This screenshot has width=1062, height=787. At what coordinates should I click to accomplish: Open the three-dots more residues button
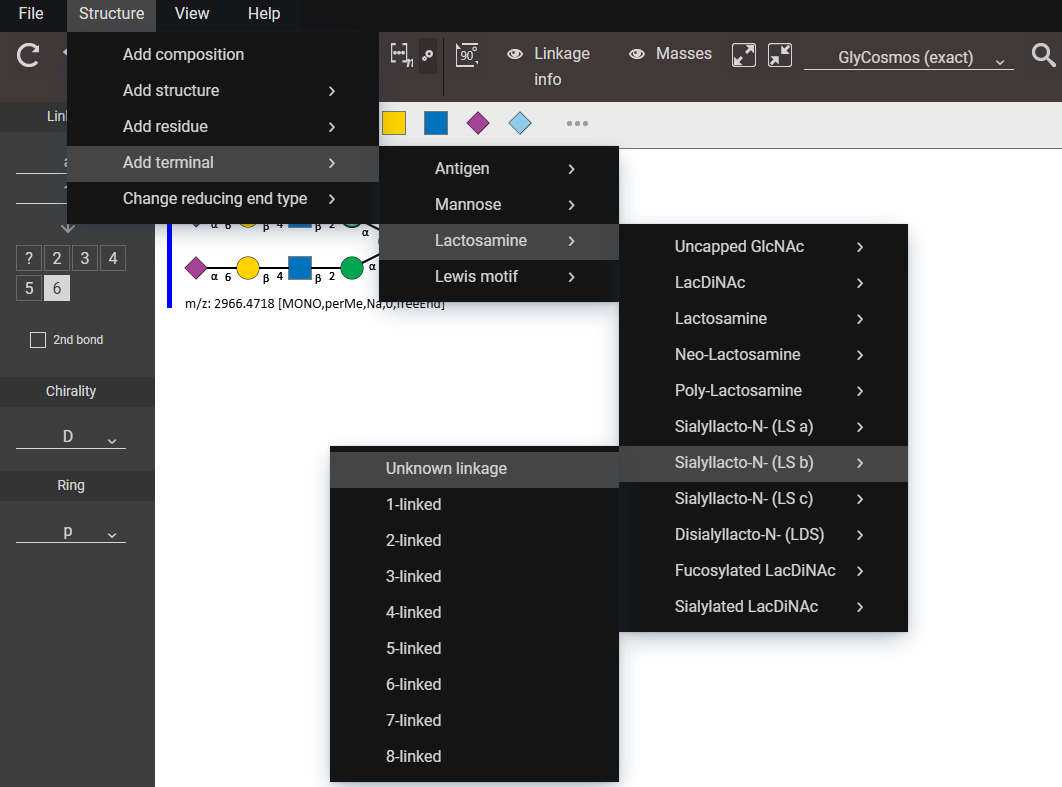point(577,123)
